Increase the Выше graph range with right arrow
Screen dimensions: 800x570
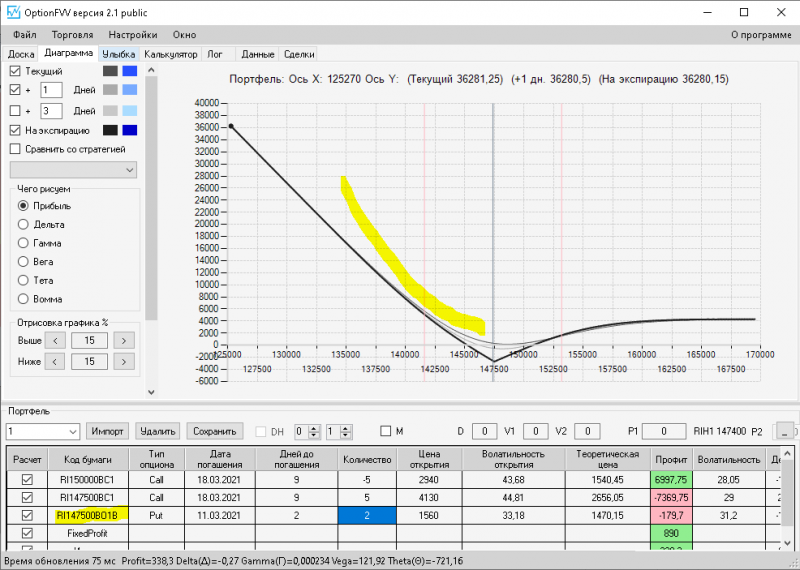[x=124, y=341]
